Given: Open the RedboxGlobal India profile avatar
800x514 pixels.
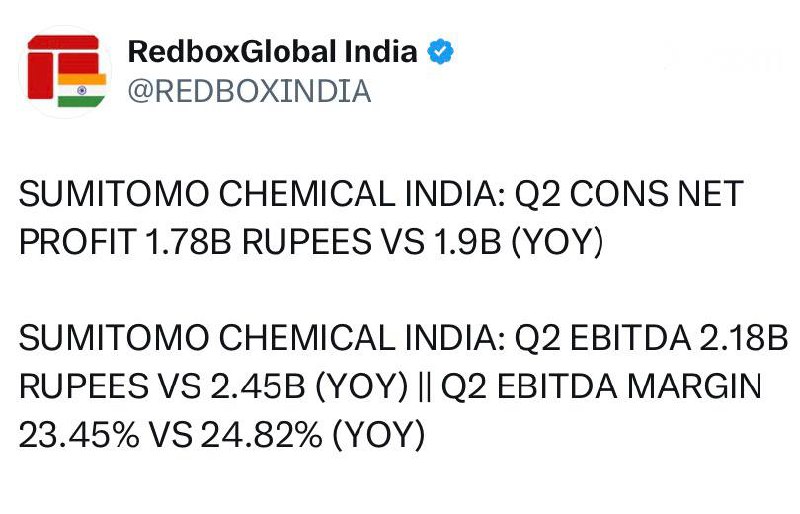Looking at the screenshot, I should 65,72.
